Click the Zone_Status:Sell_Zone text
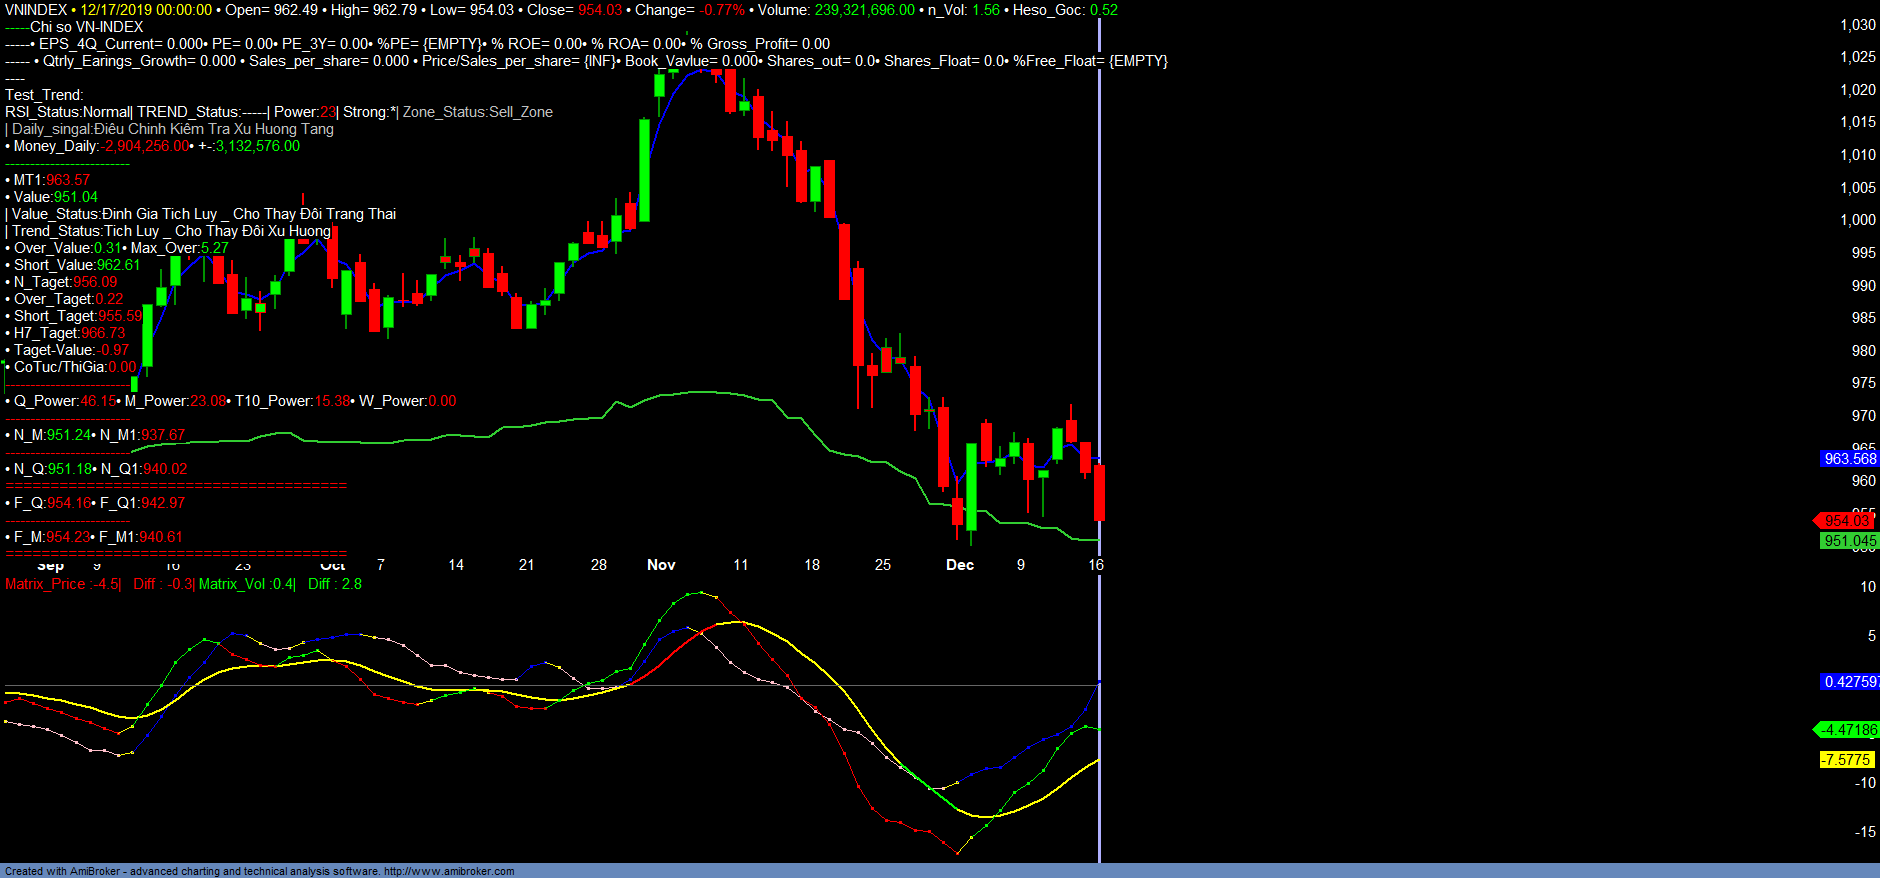The height and width of the screenshot is (878, 1880). coord(477,112)
